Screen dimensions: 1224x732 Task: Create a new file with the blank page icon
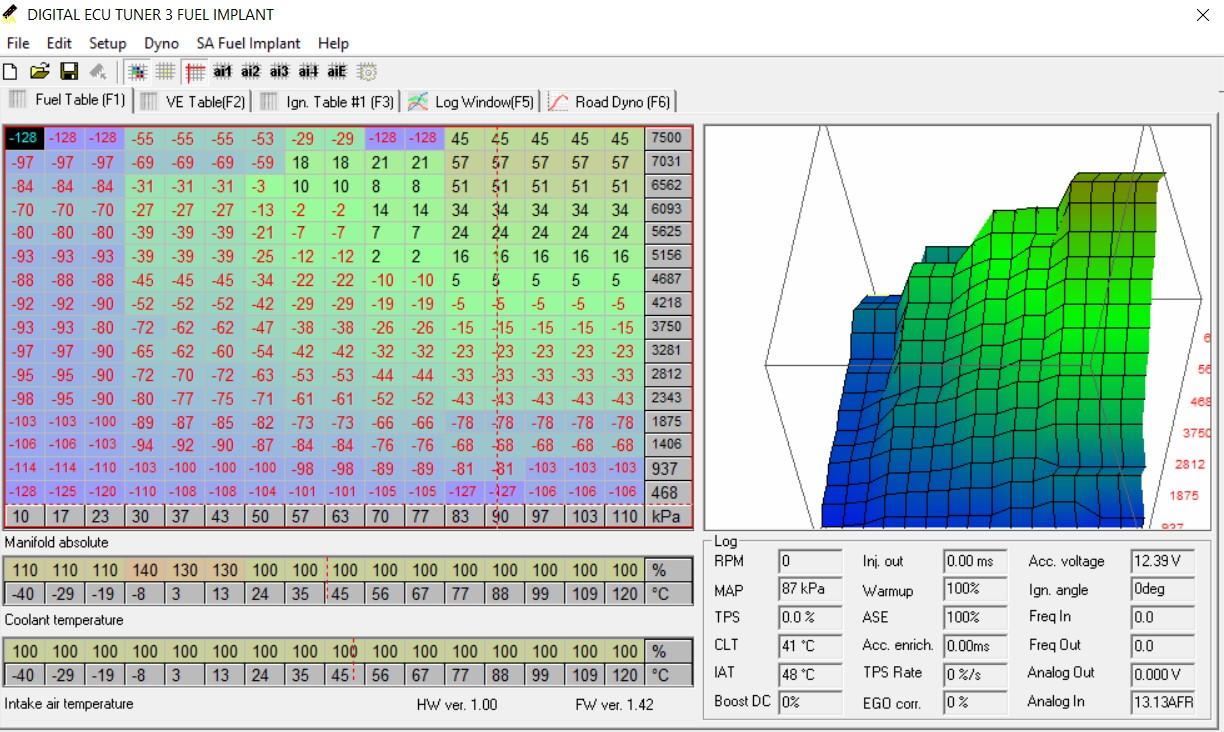coord(11,72)
